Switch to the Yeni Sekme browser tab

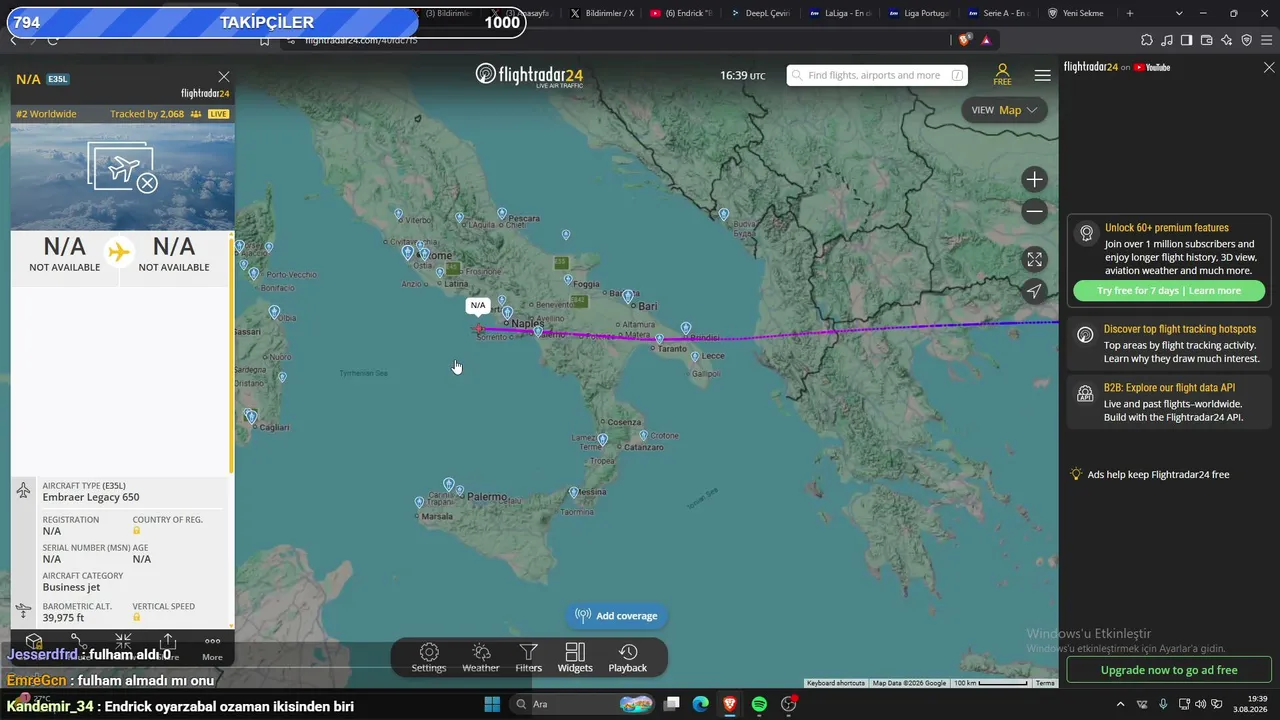(1077, 14)
